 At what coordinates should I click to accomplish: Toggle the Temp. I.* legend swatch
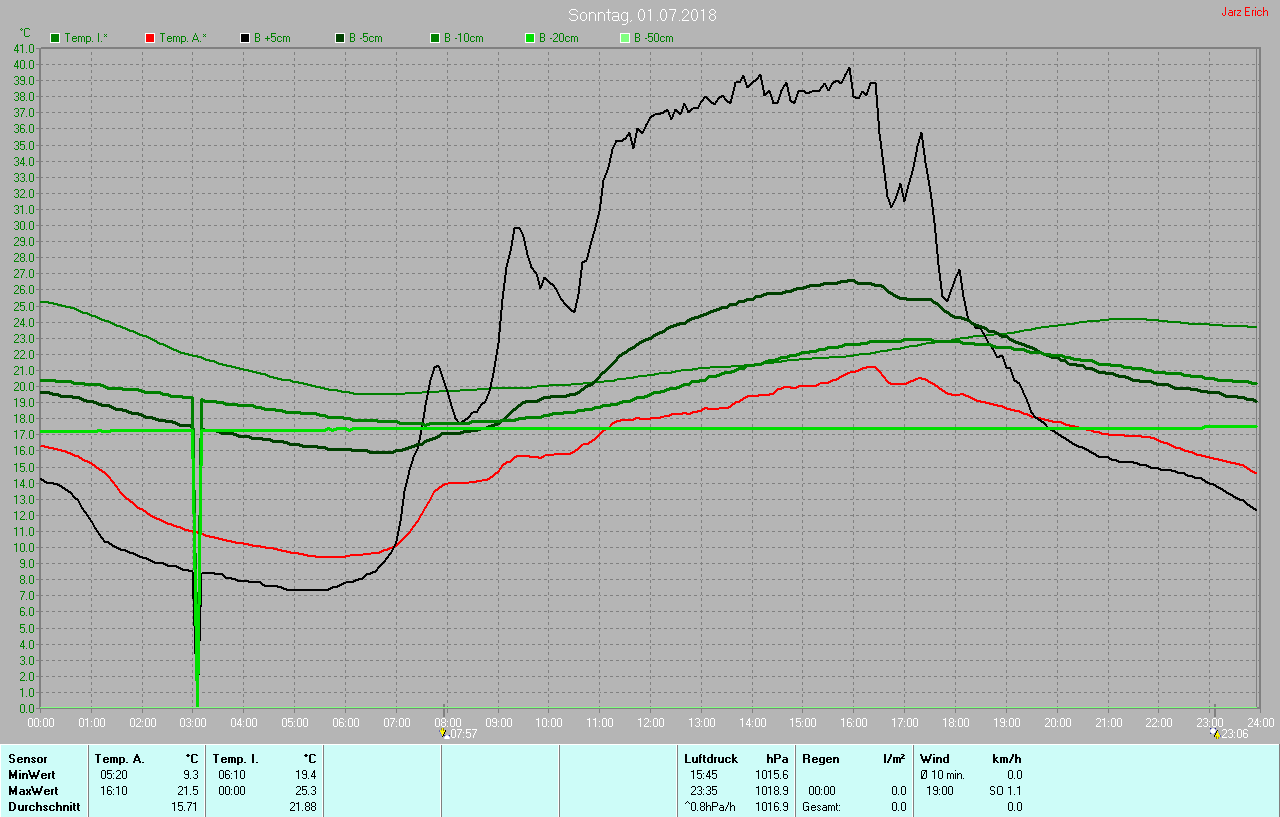coord(55,38)
